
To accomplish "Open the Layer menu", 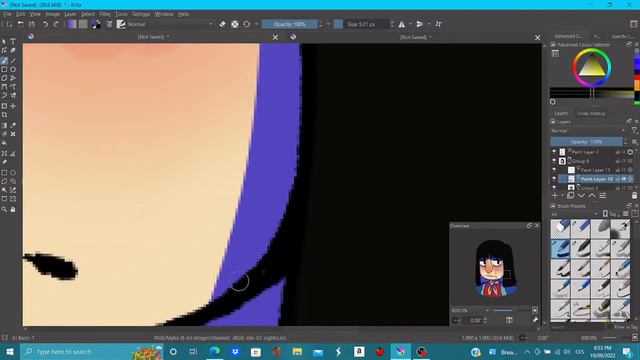I will (x=70, y=14).
